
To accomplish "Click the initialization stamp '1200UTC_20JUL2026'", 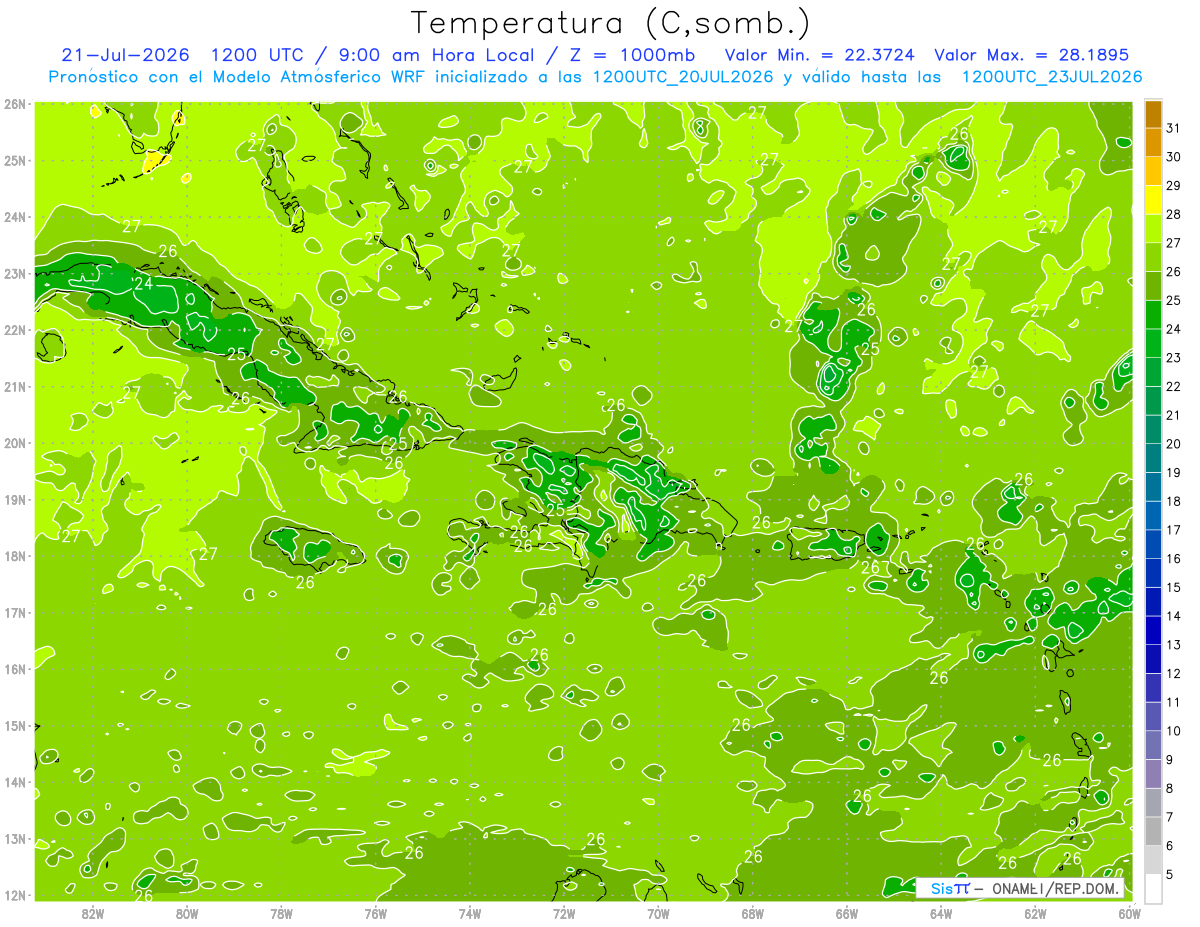I will pyautogui.click(x=683, y=77).
